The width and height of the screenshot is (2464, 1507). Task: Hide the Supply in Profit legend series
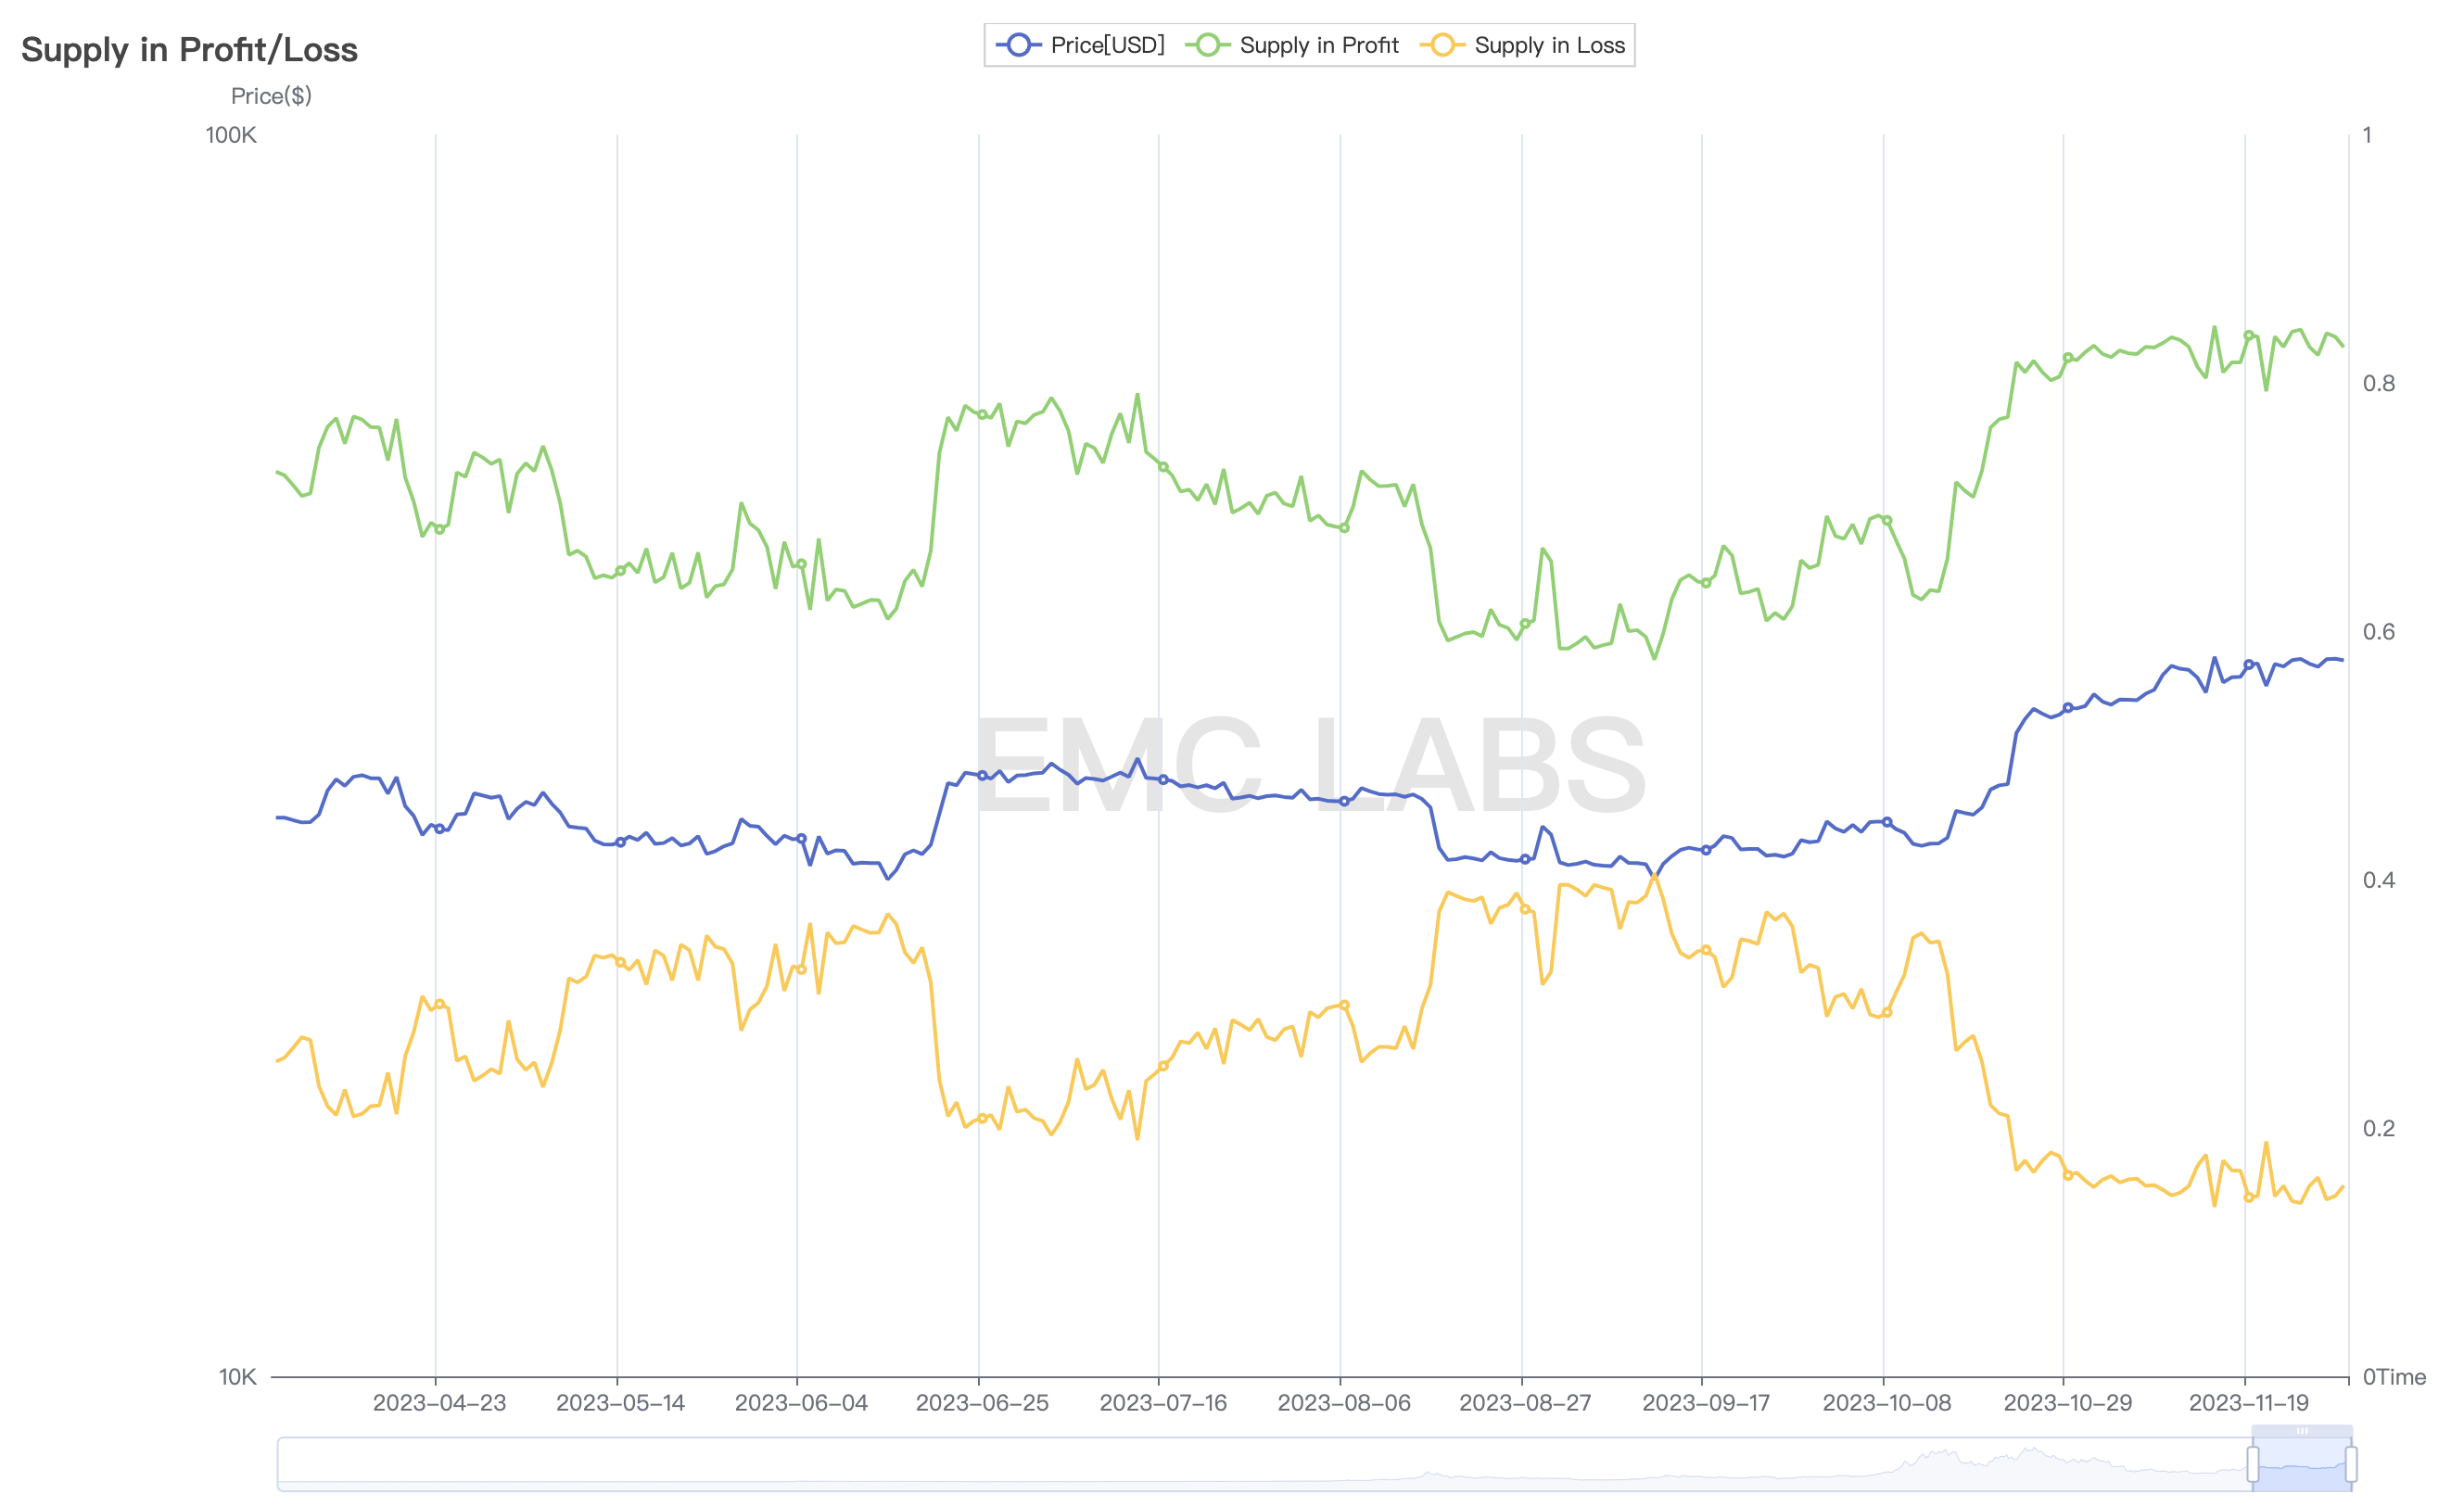[1295, 45]
